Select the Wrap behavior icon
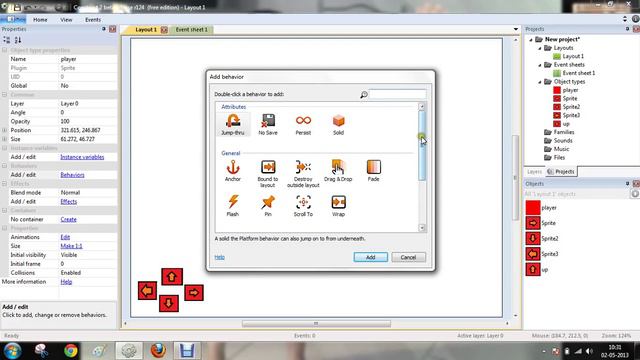The image size is (640, 360). [338, 202]
